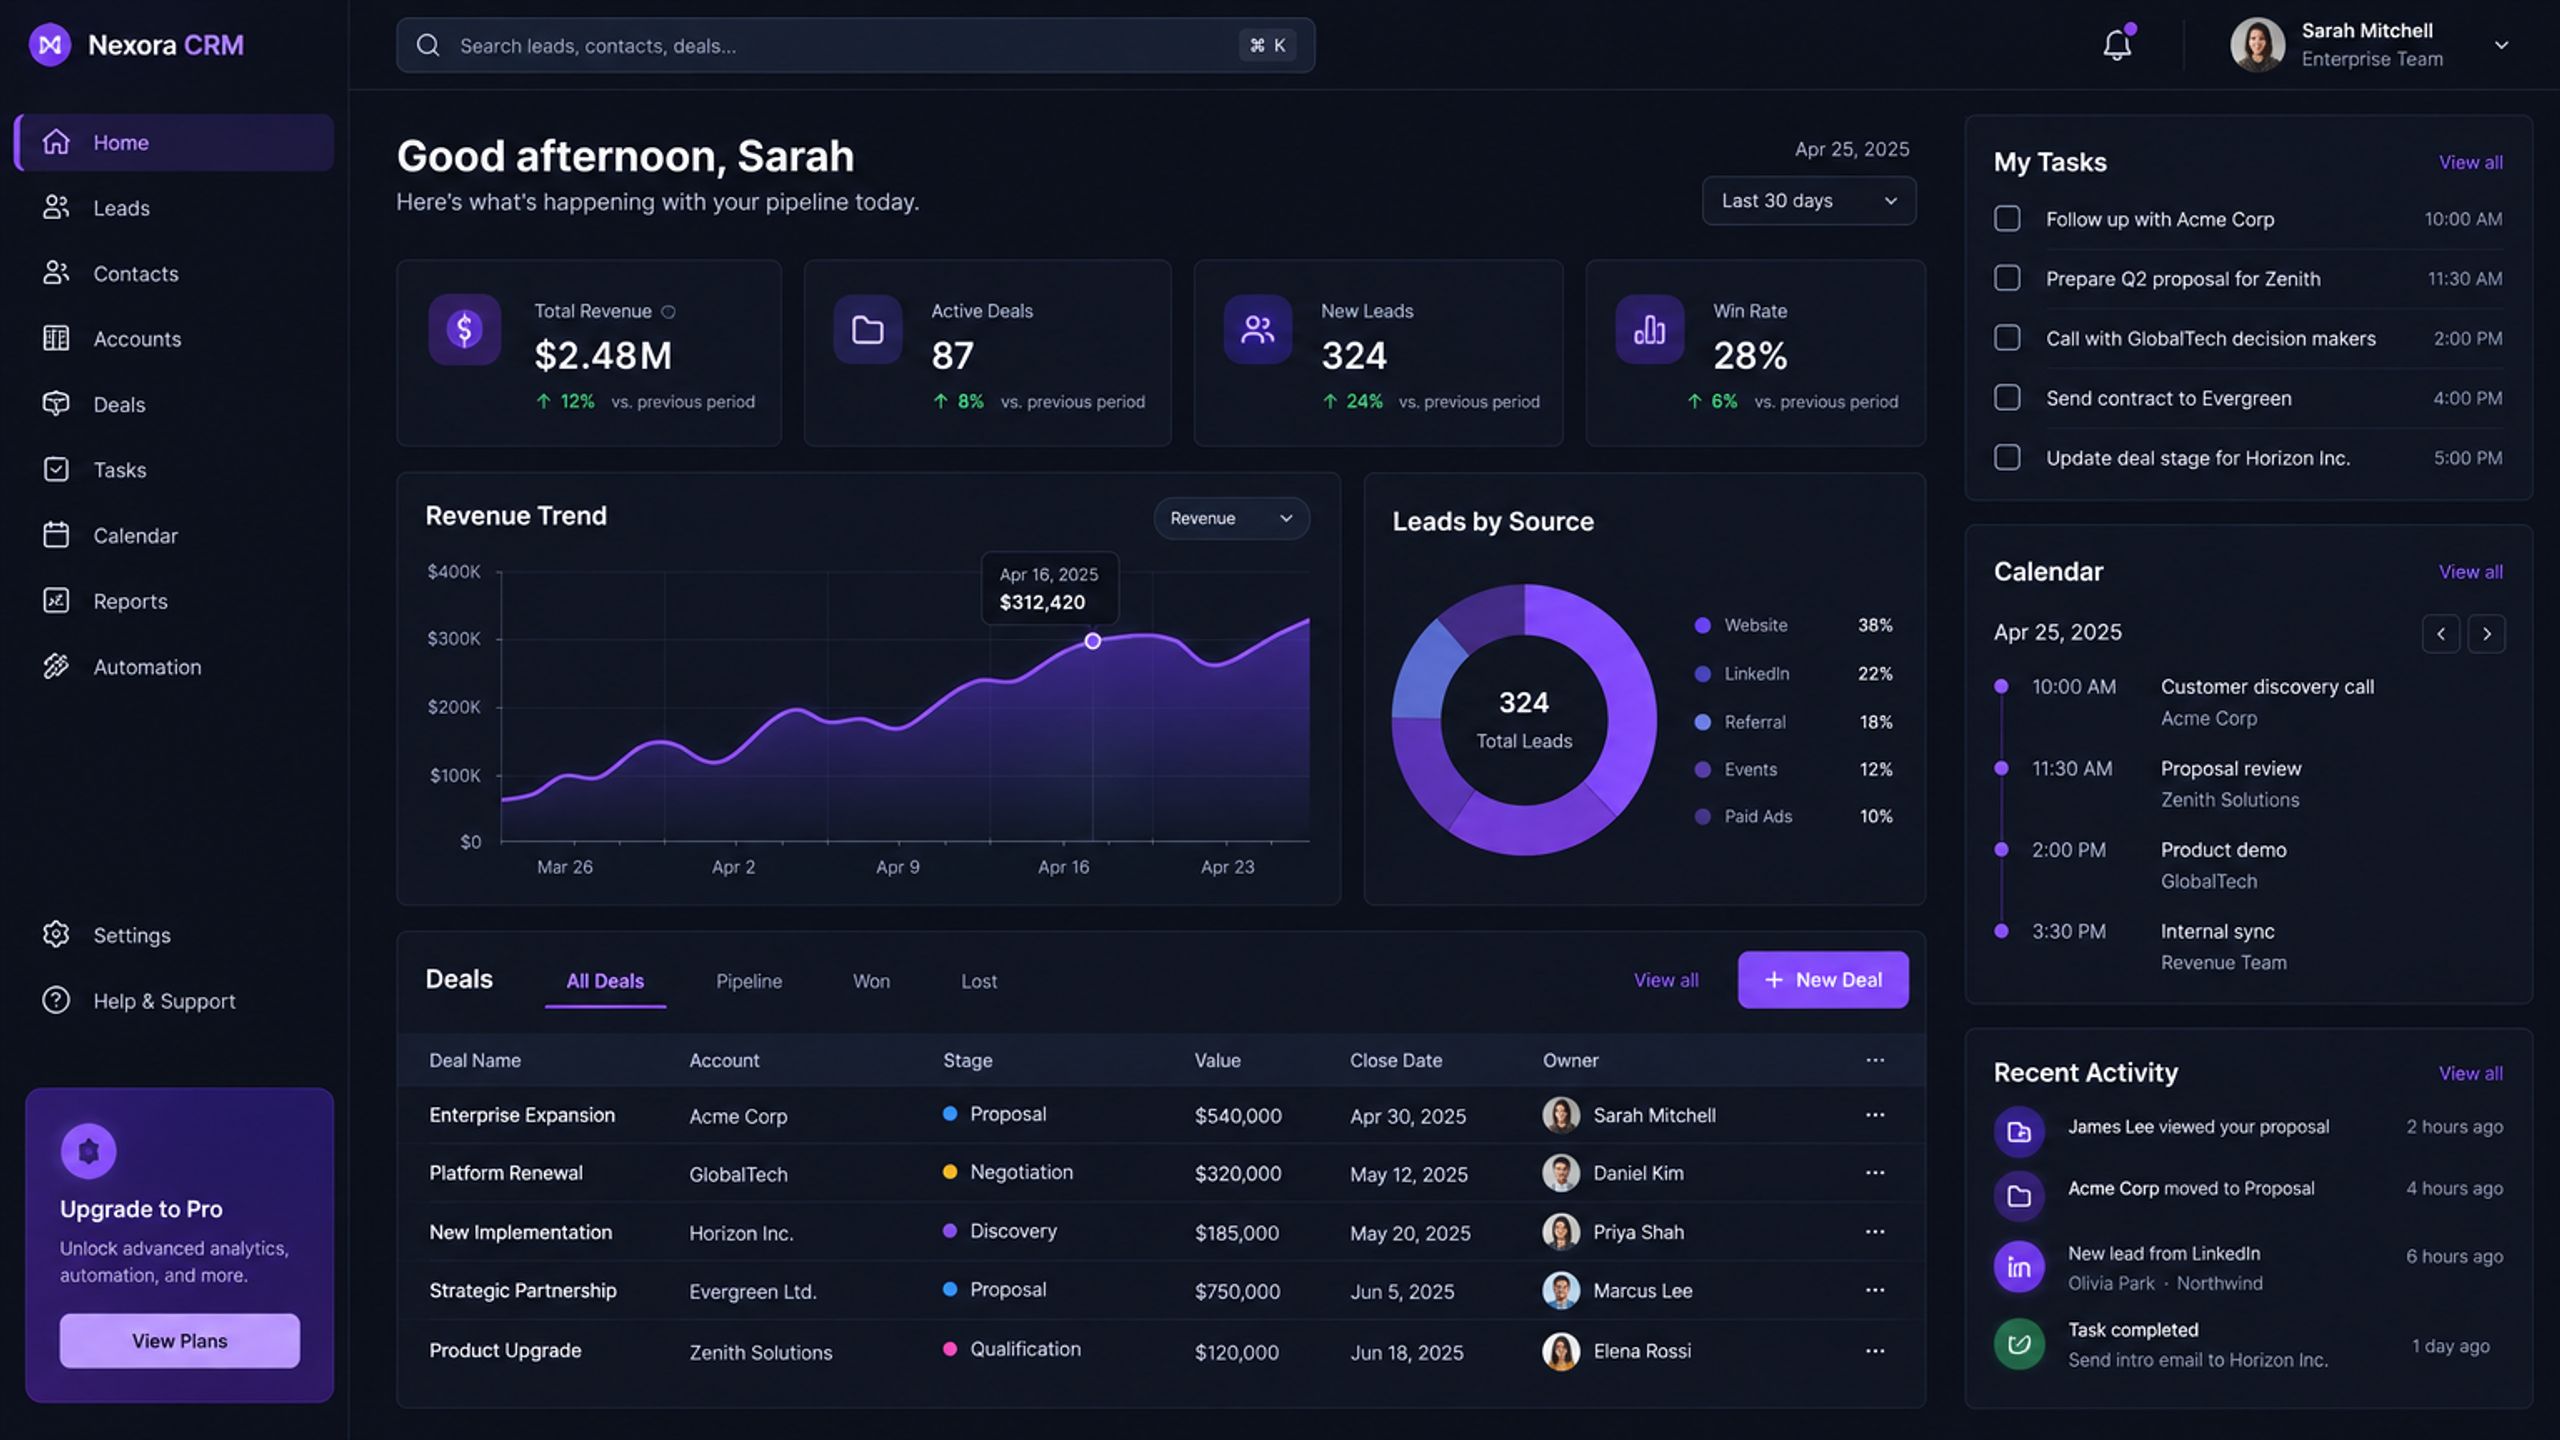Open the Calendar sidebar item
This screenshot has height=1440, width=2560.
tap(174, 535)
